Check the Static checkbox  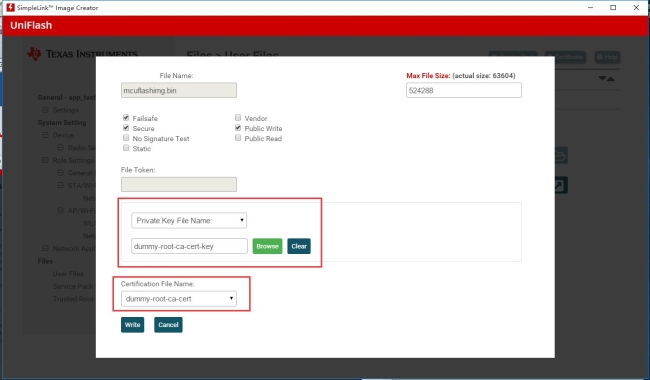(x=126, y=148)
